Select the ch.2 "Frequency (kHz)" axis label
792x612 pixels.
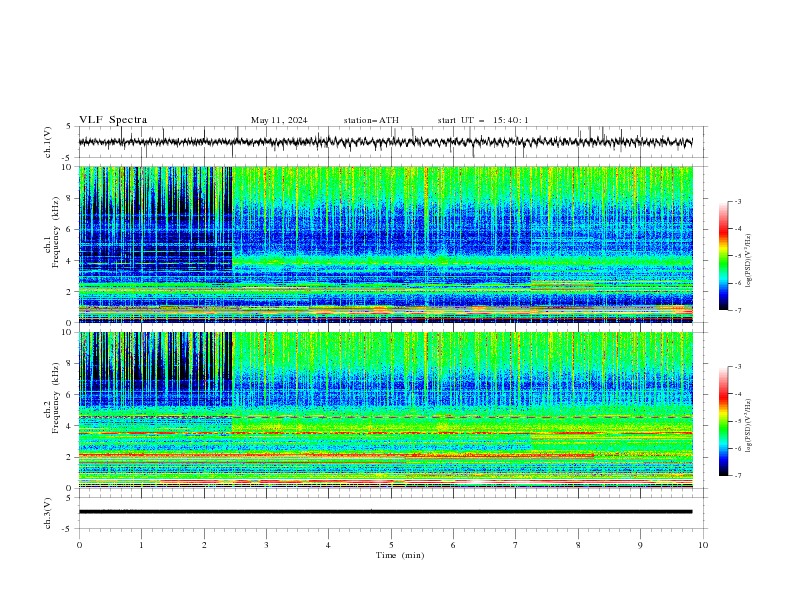55,398
